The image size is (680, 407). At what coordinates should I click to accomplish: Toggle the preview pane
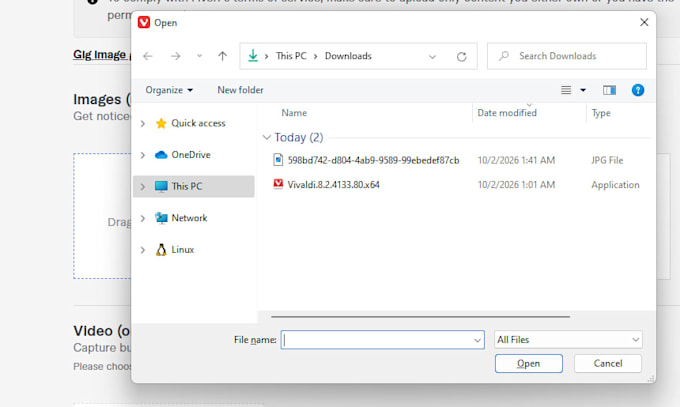tap(609, 90)
